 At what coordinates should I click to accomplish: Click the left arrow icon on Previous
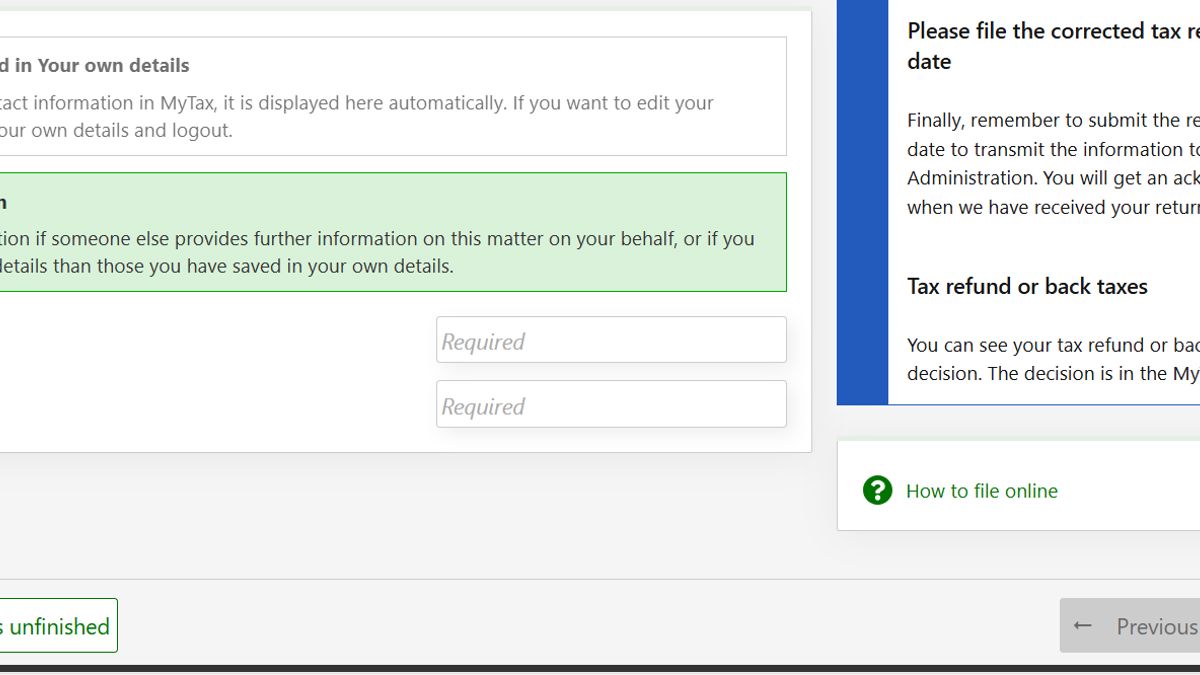pyautogui.click(x=1082, y=626)
